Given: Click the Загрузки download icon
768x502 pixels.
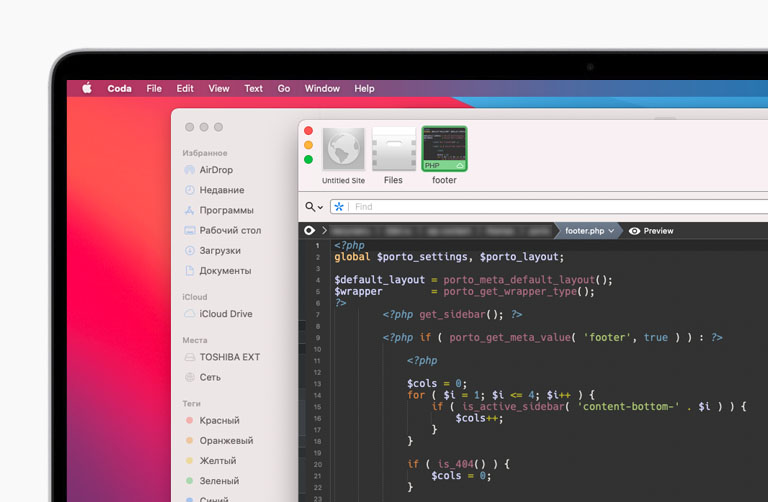Looking at the screenshot, I should [189, 250].
